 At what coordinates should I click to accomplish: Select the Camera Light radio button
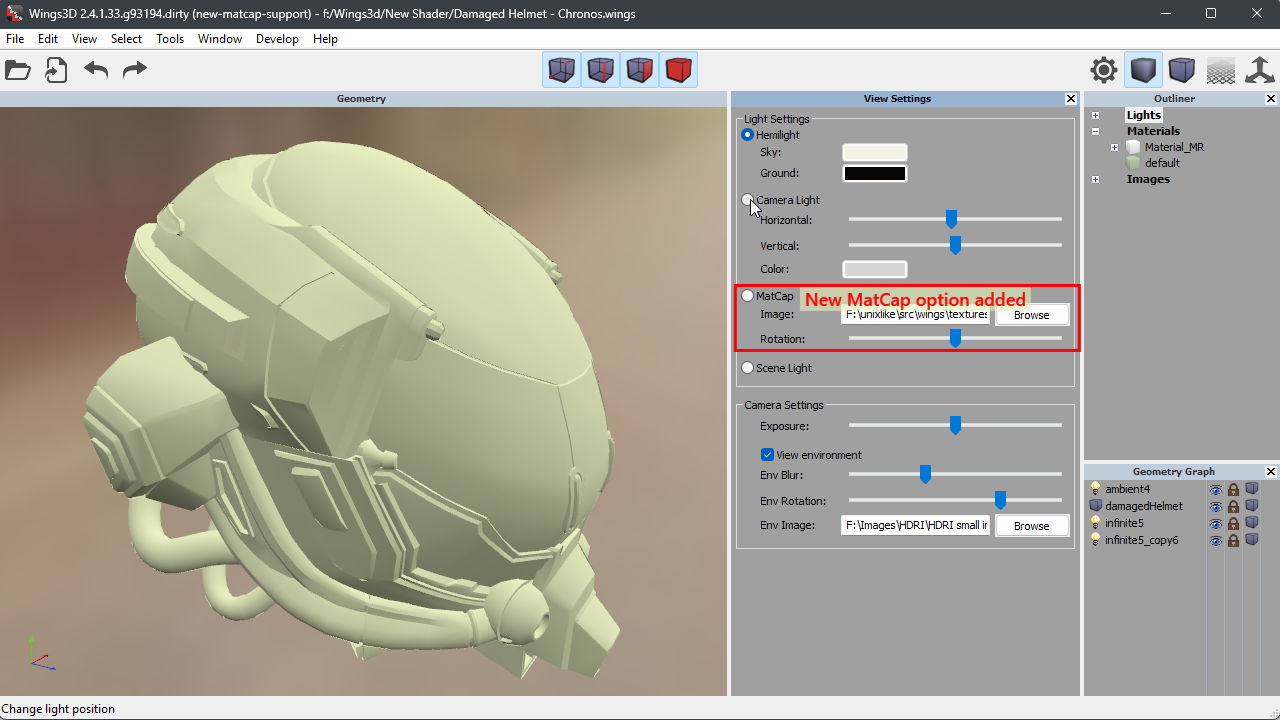748,200
